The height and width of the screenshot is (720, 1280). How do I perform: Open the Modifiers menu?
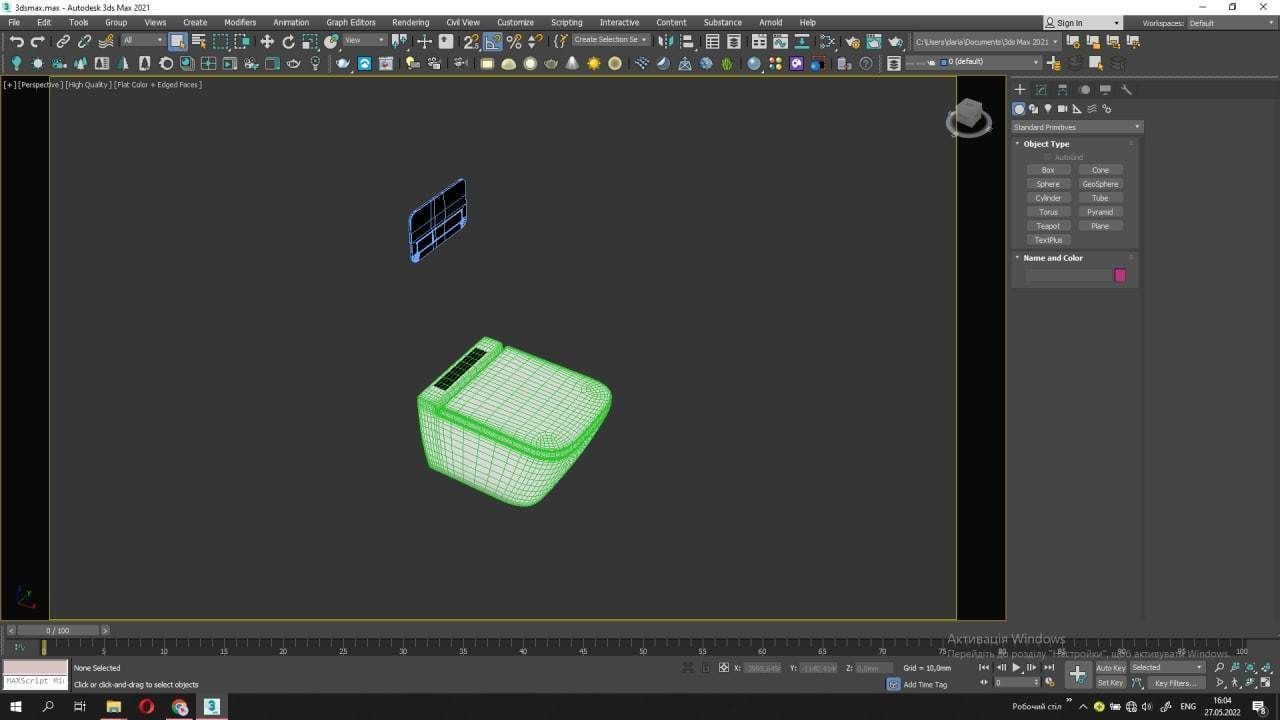[x=240, y=22]
